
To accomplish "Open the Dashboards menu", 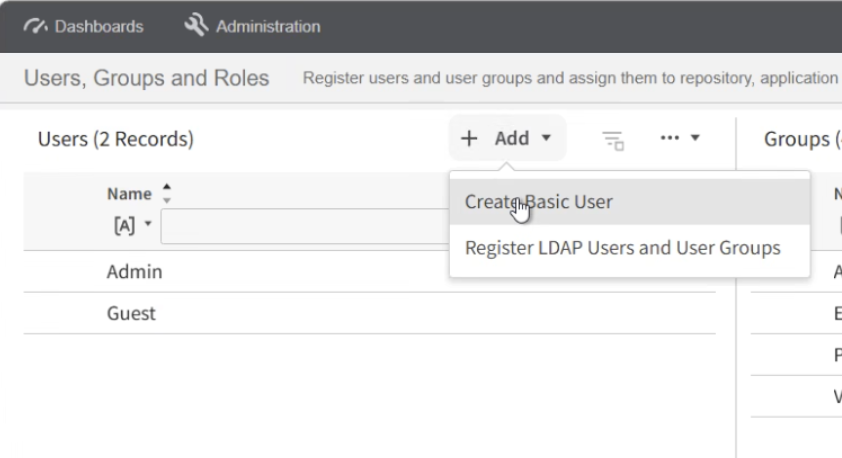I will pos(84,26).
